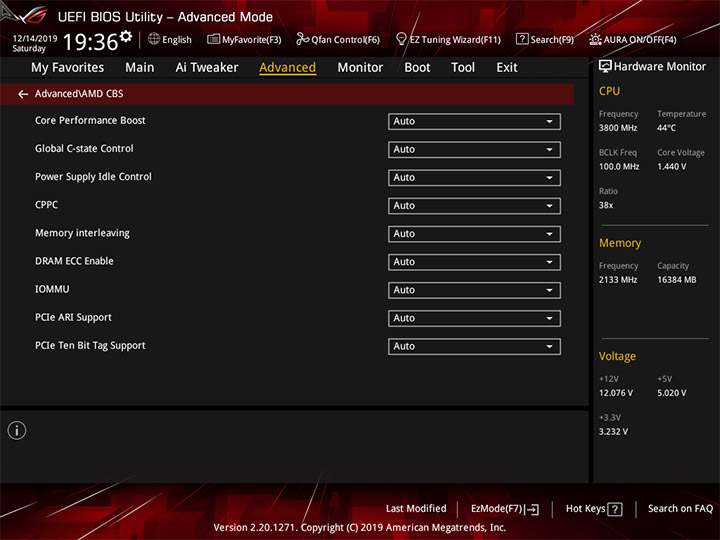The image size is (720, 540).
Task: Open the Global C-state Control dropdown
Action: coord(474,150)
